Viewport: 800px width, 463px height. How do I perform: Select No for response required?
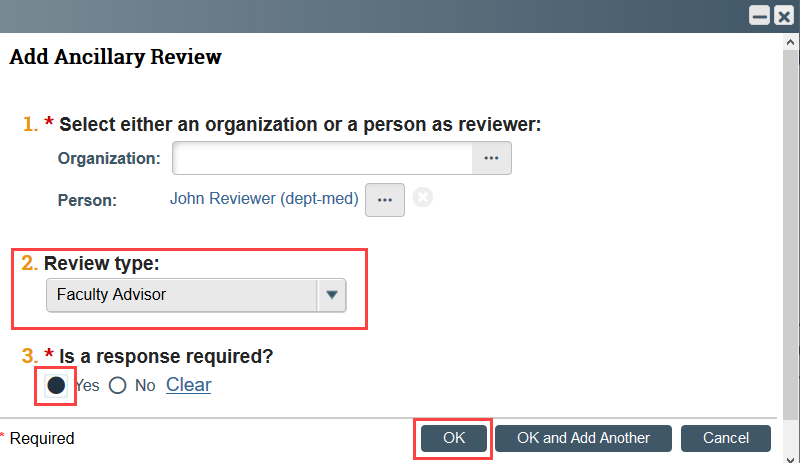click(x=117, y=385)
